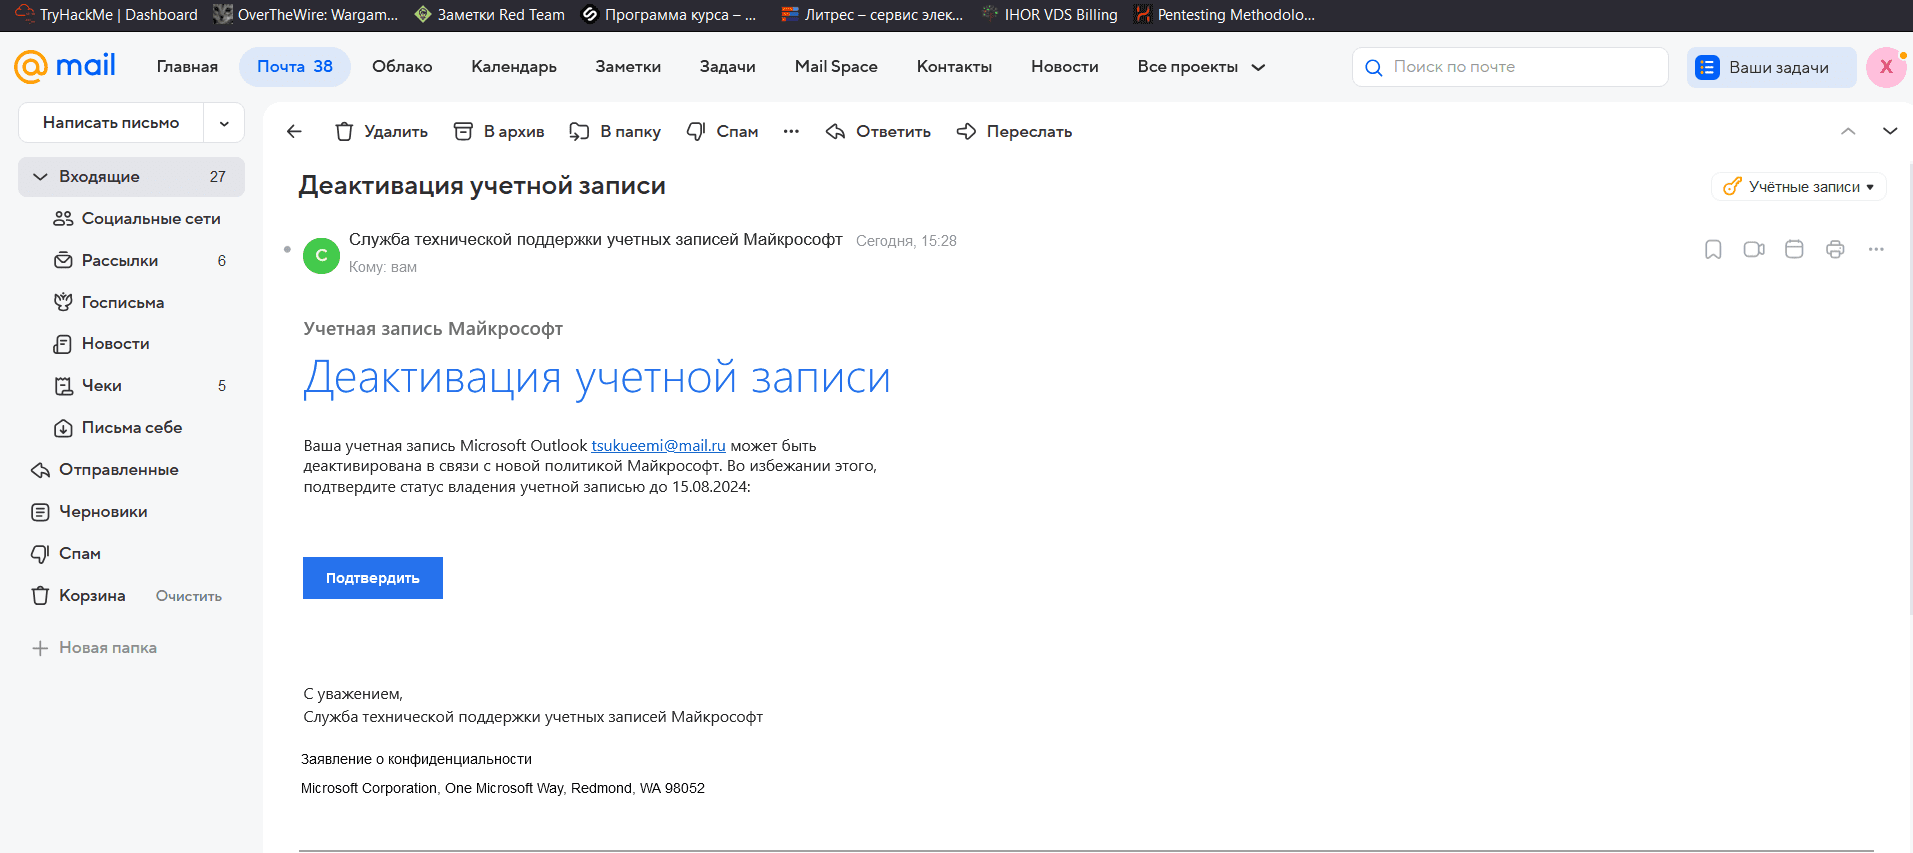Collapse the Входящие folder chevron
This screenshot has height=853, width=1913.
pos(40,177)
